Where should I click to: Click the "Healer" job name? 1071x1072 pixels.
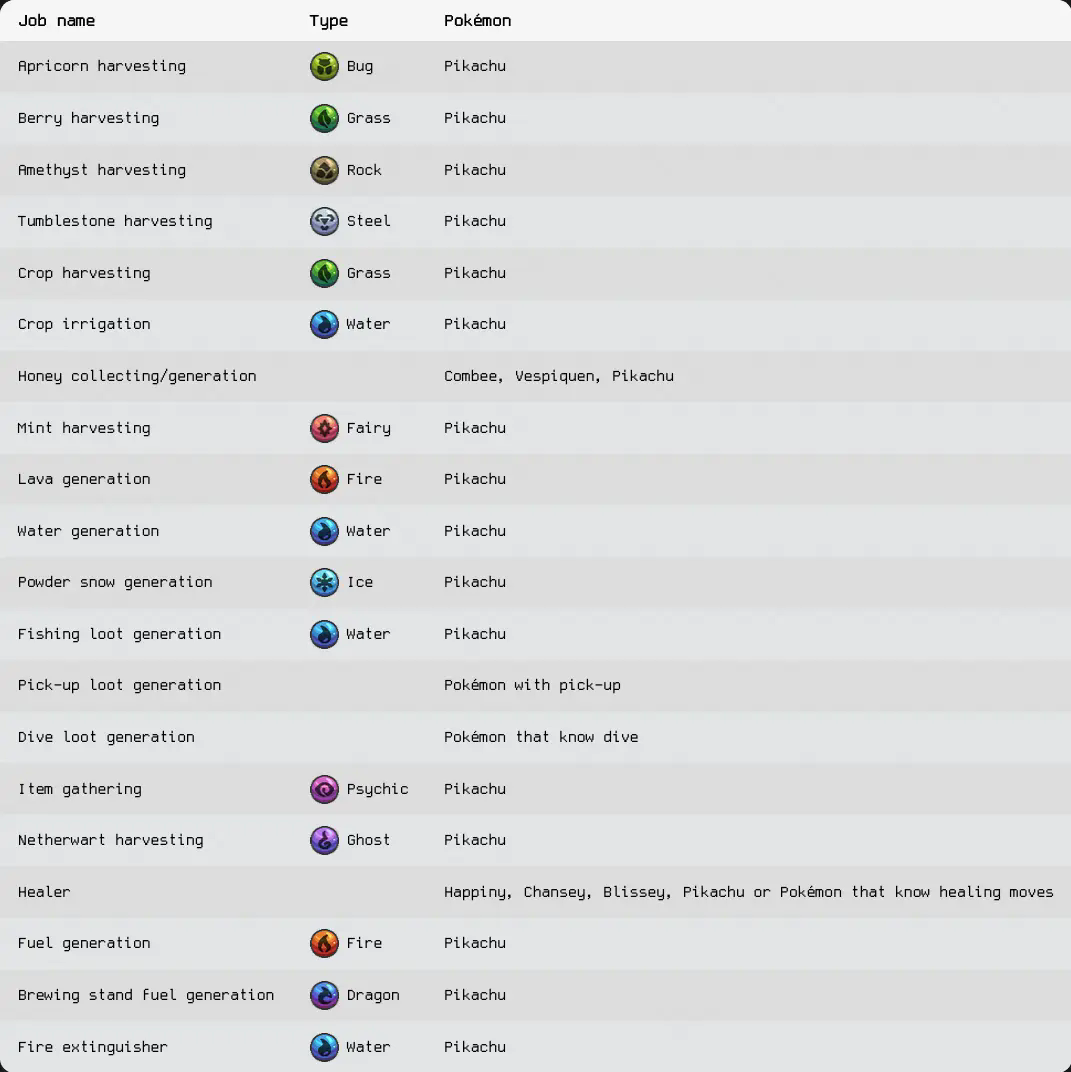pos(44,892)
